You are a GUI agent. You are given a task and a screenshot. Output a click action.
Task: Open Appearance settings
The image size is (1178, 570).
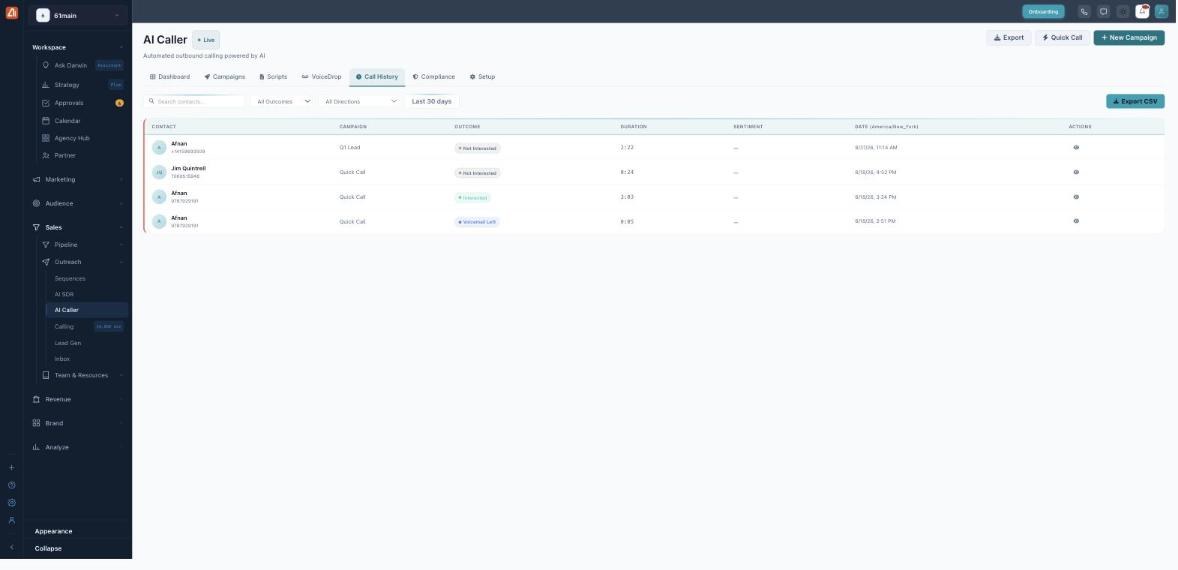(53, 532)
